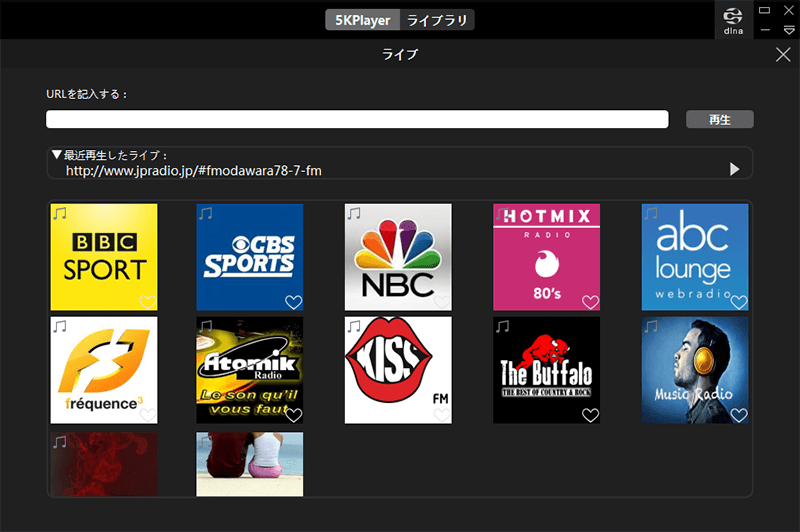Viewport: 800px width, 532px height.
Task: Toggle favorite heart on The Buffalo
Action: coord(590,415)
